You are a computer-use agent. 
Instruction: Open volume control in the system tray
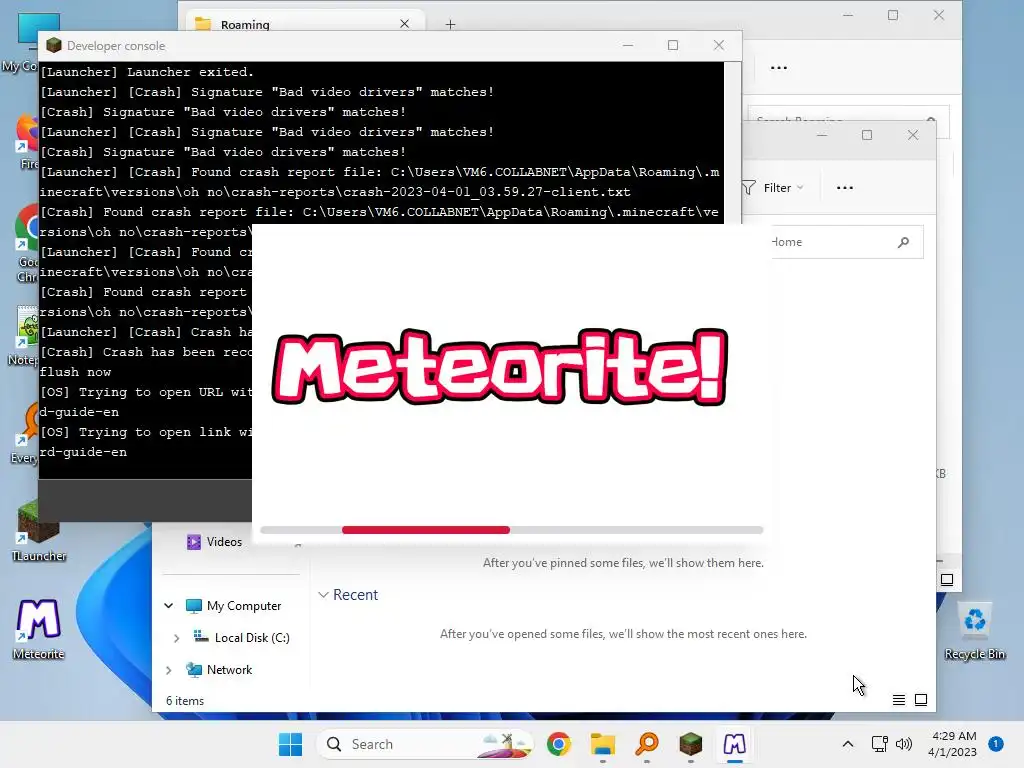click(x=904, y=744)
